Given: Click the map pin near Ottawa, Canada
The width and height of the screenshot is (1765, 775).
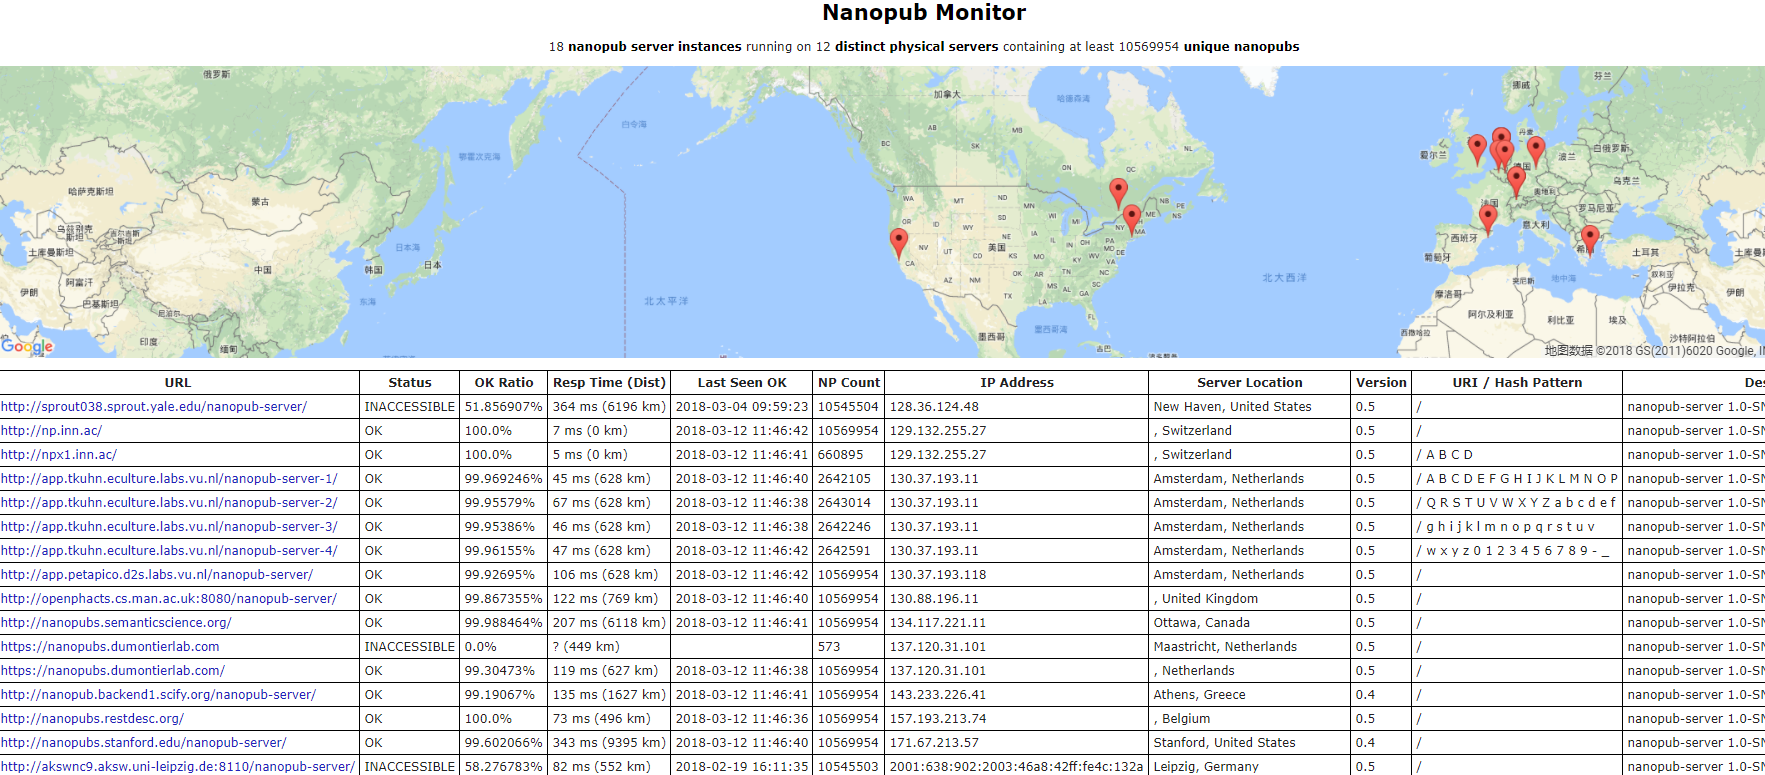Looking at the screenshot, I should [1119, 192].
